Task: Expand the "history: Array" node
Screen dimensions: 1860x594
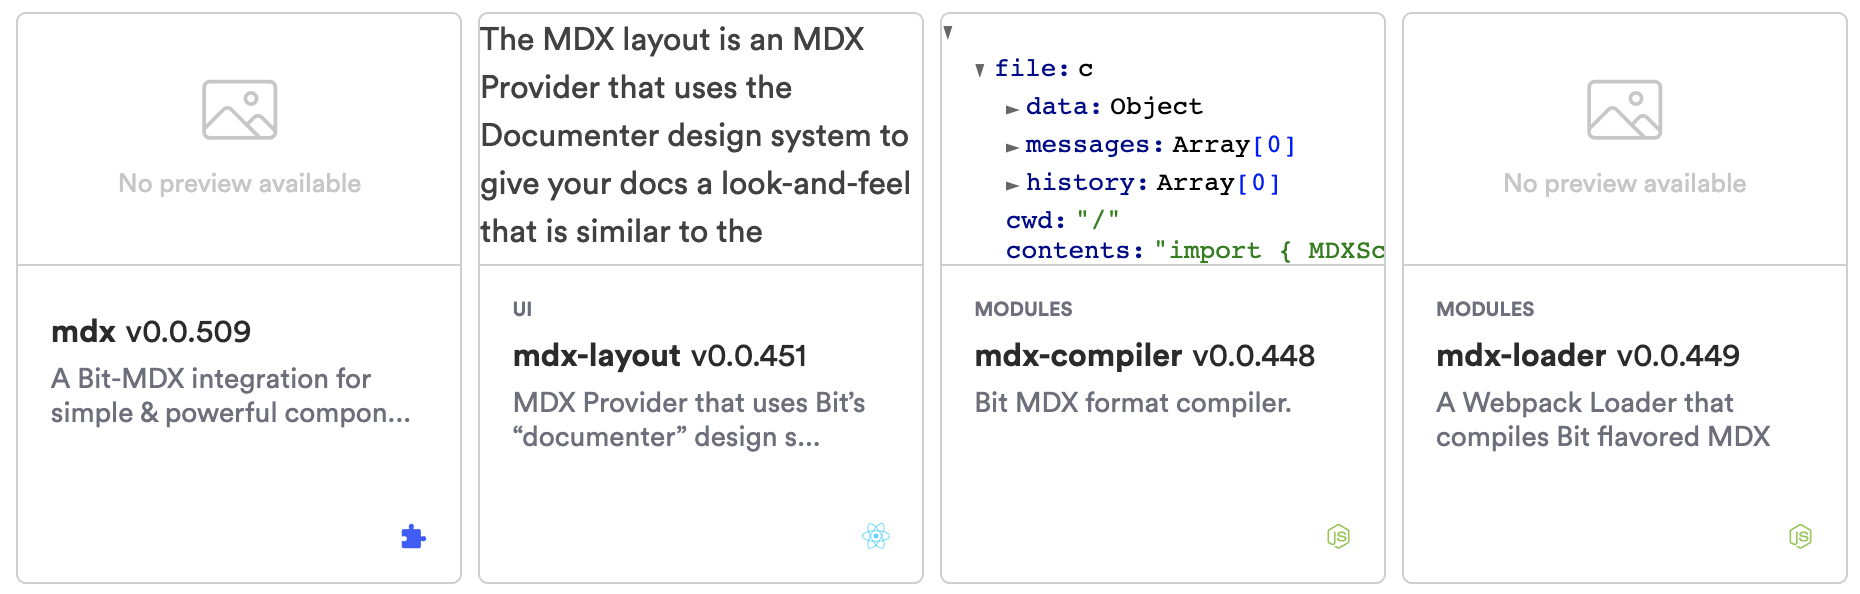Action: click(1012, 184)
